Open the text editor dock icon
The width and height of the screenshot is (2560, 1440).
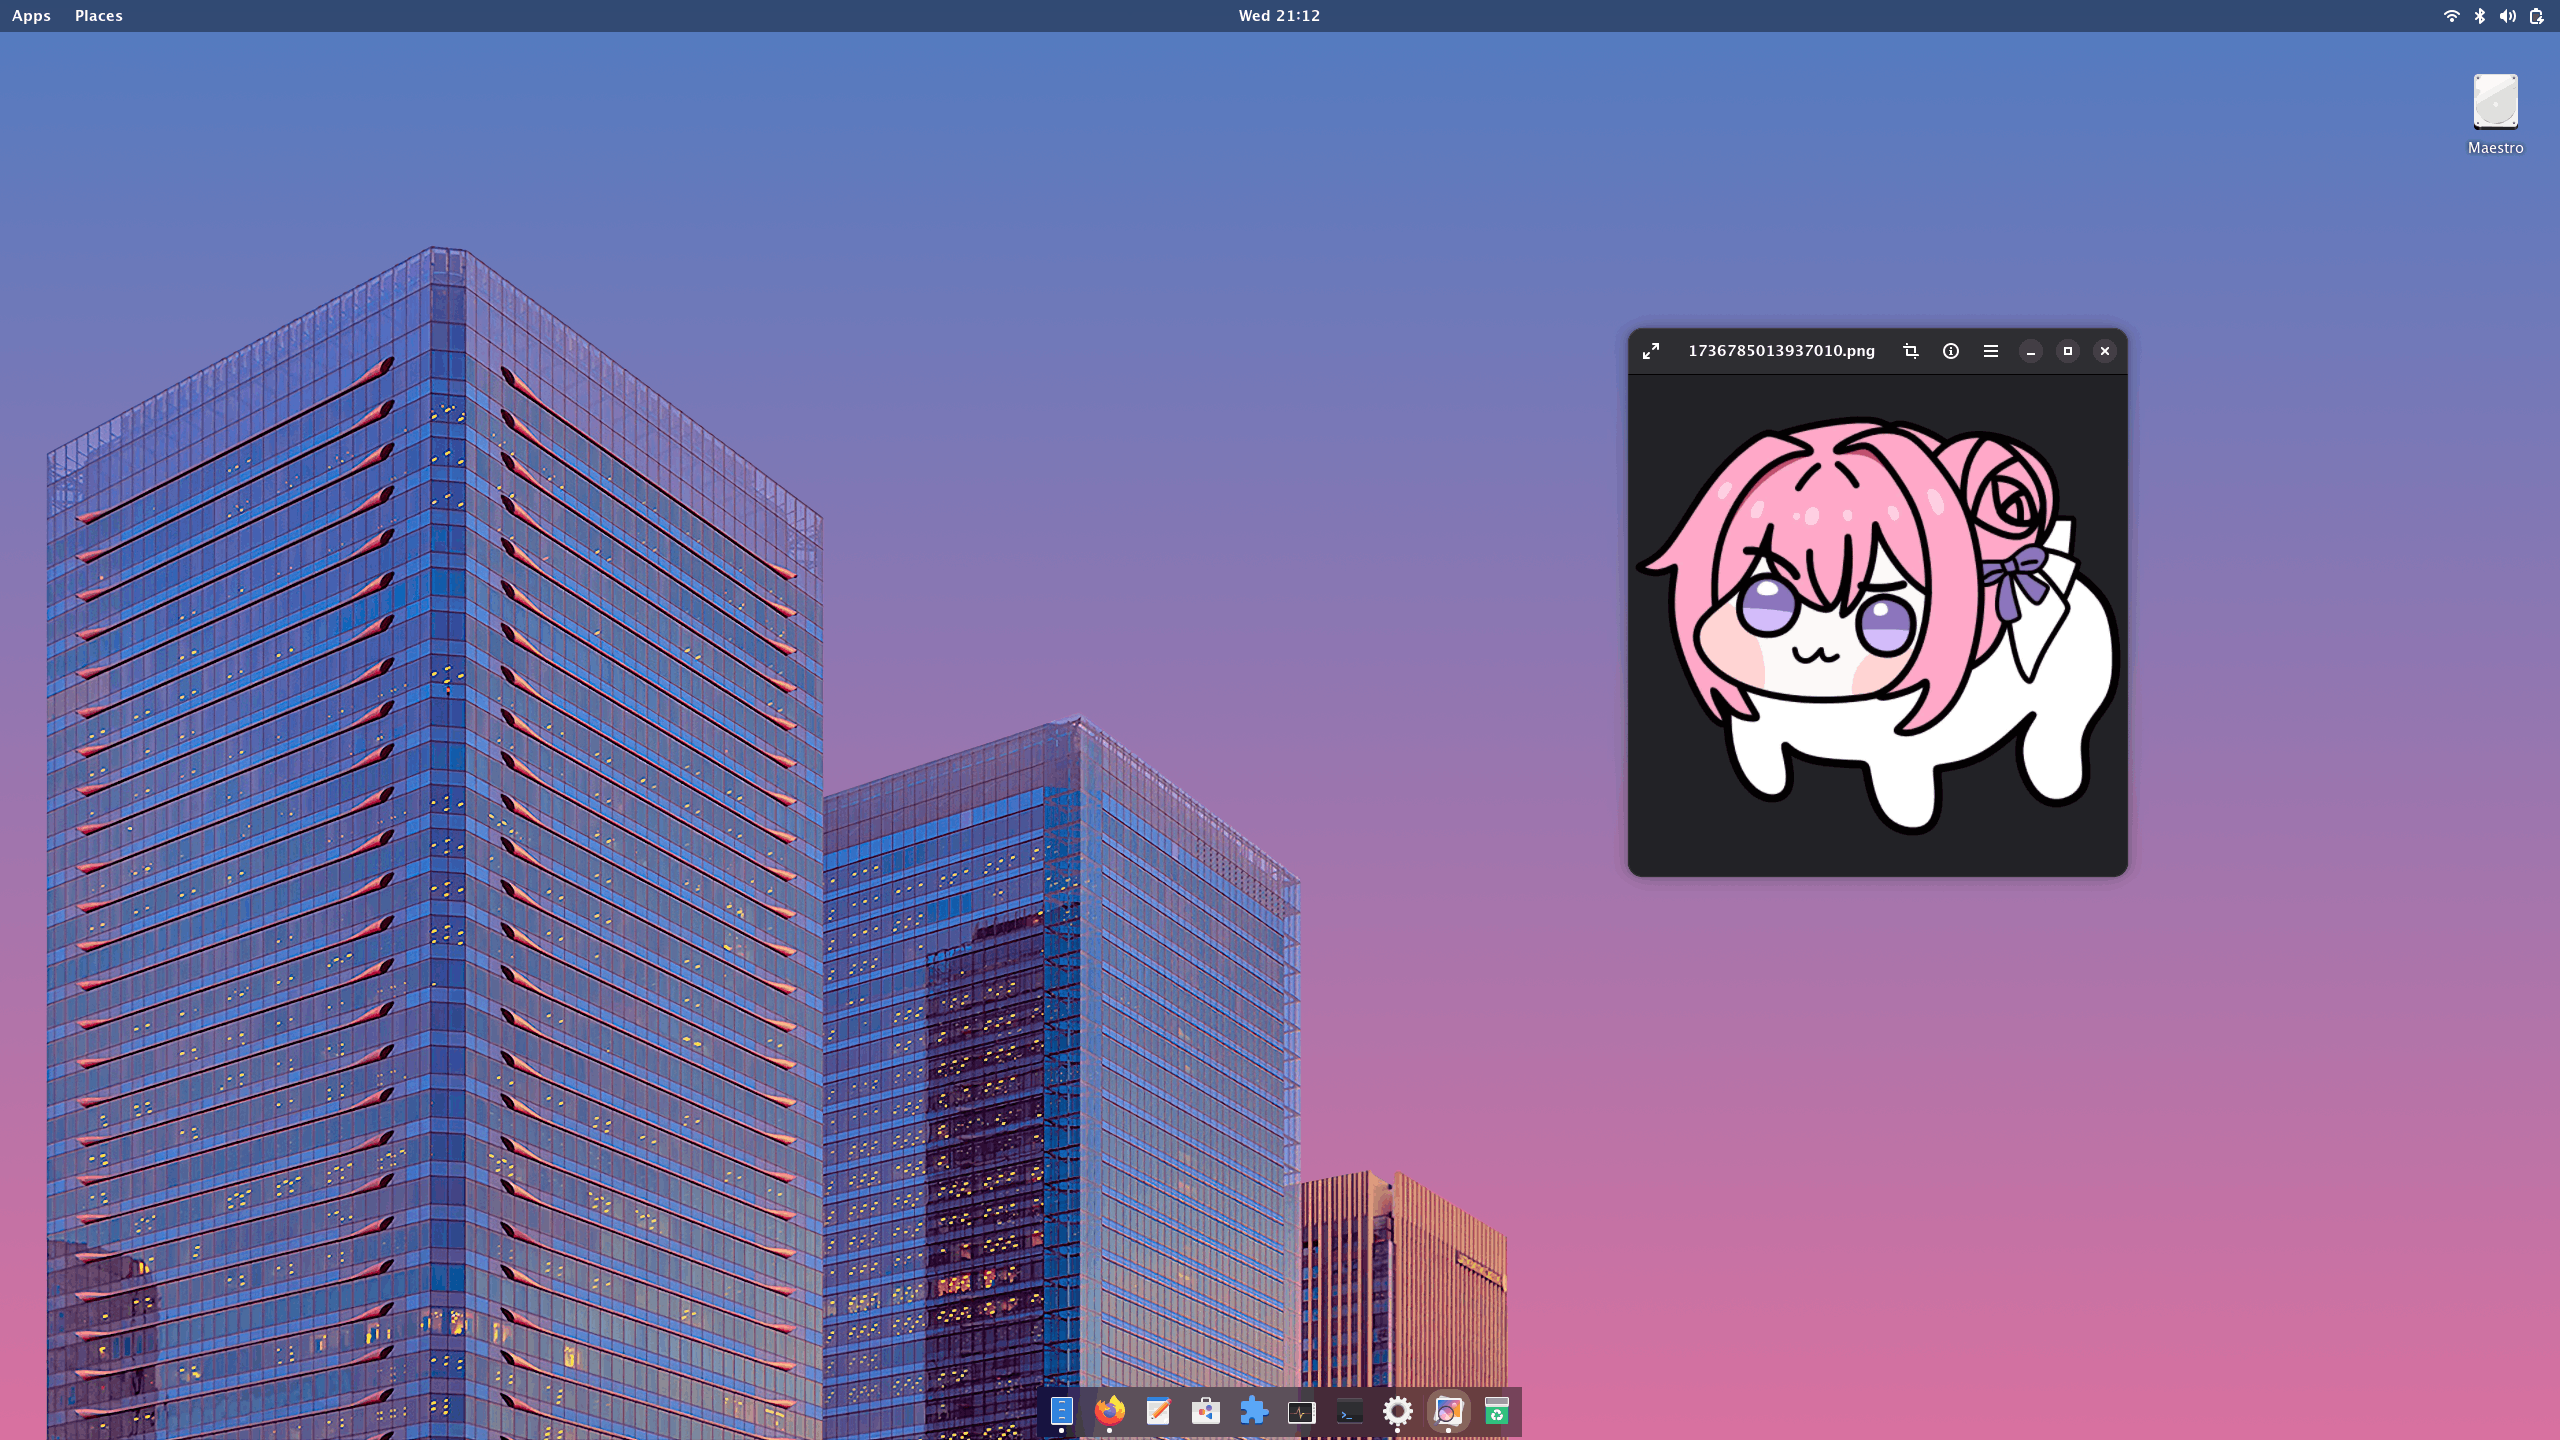(1157, 1411)
